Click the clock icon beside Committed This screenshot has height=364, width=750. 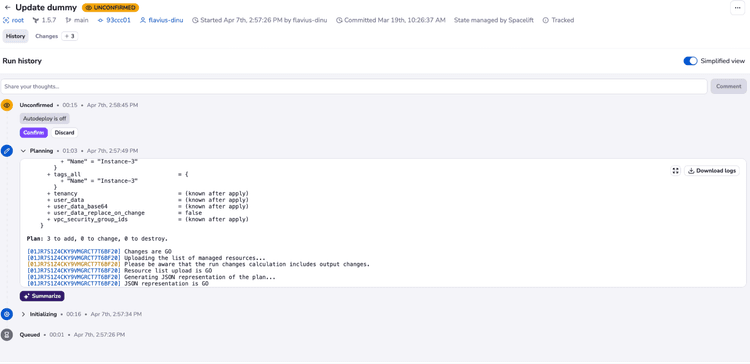tap(339, 20)
